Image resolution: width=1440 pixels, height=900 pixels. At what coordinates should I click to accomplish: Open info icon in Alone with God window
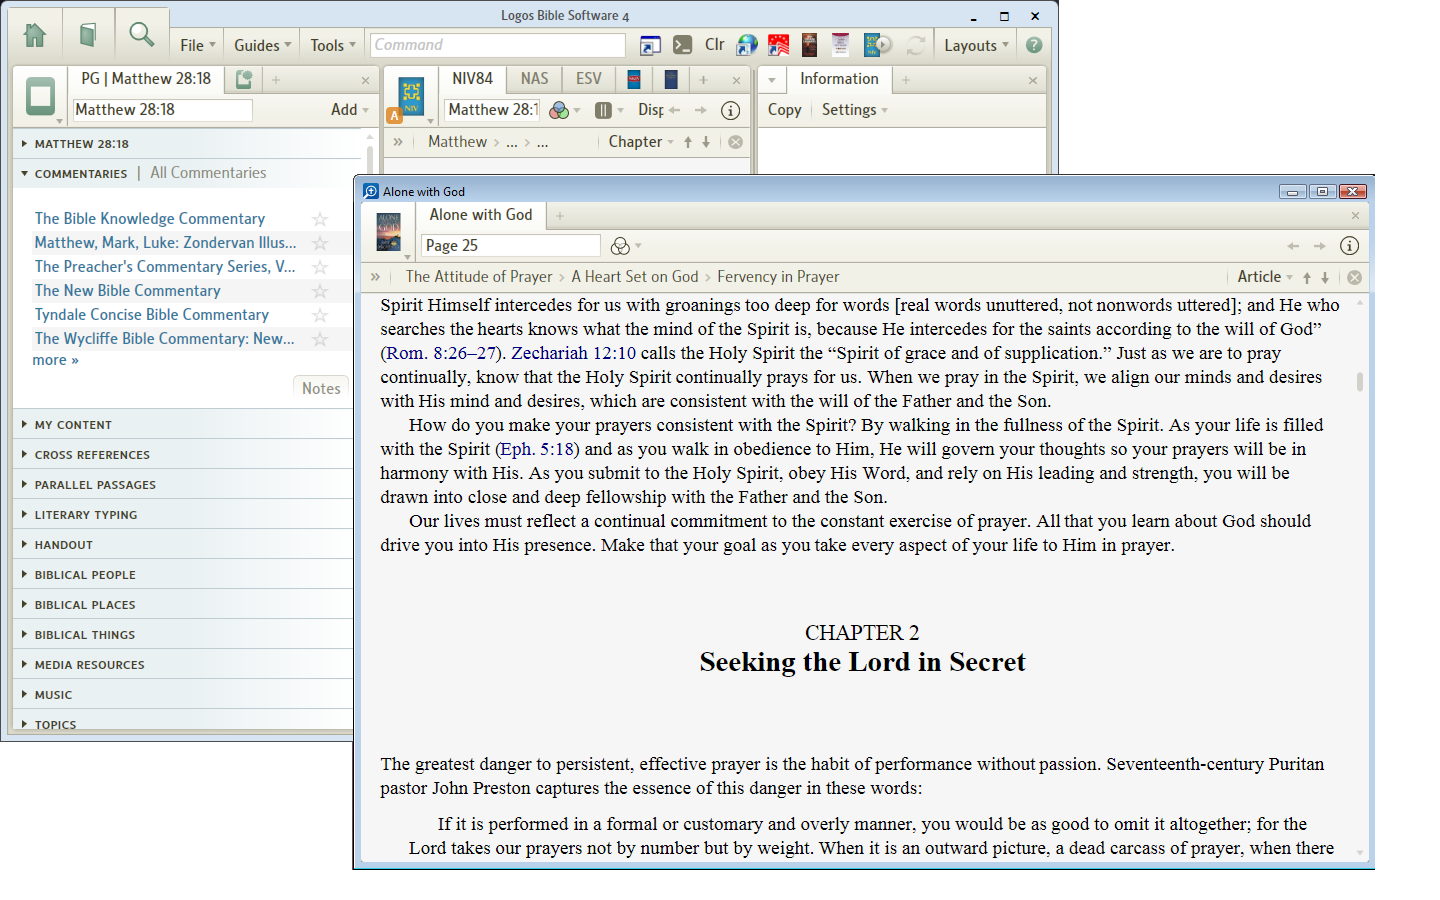[1349, 246]
